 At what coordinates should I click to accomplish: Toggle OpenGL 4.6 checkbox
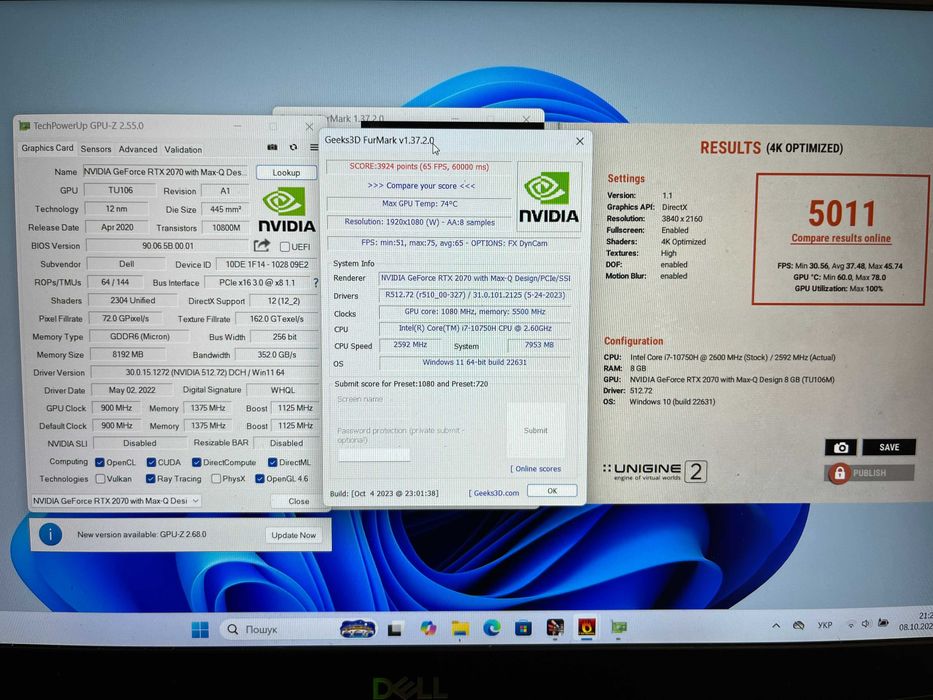coord(259,479)
